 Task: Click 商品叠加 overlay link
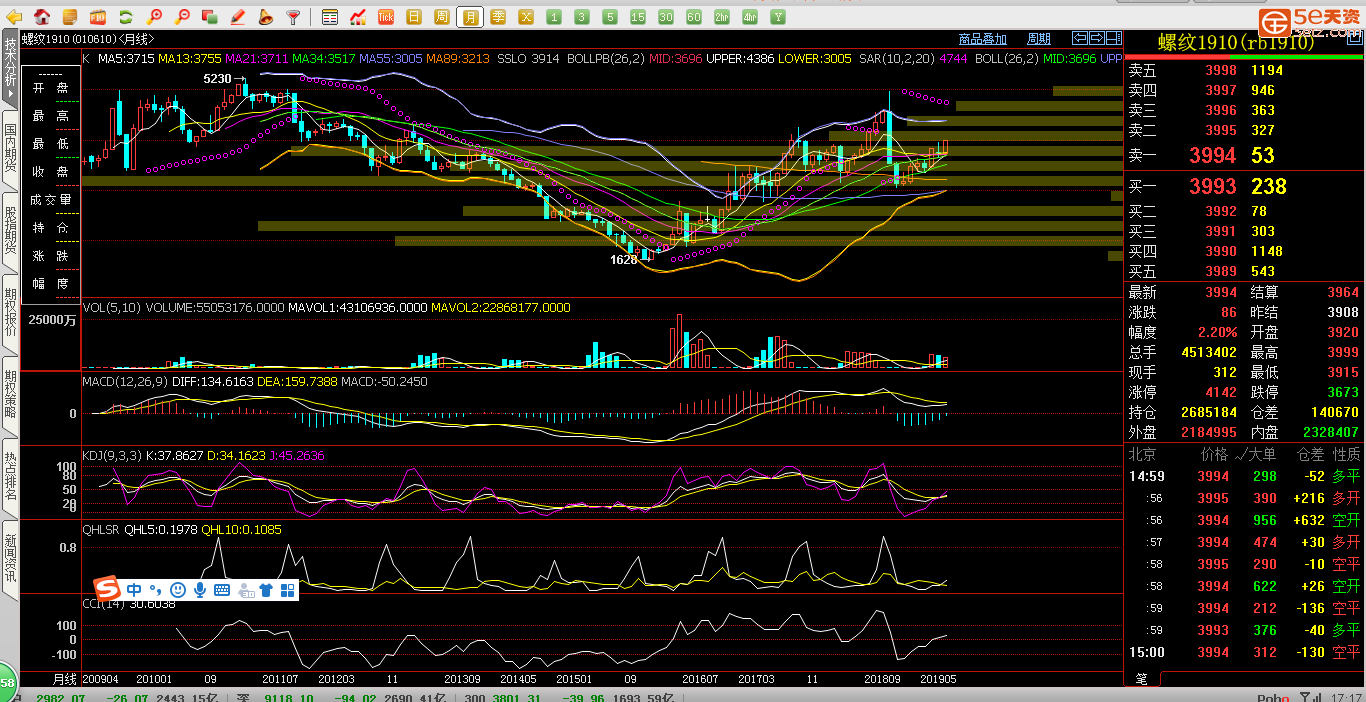coord(982,39)
